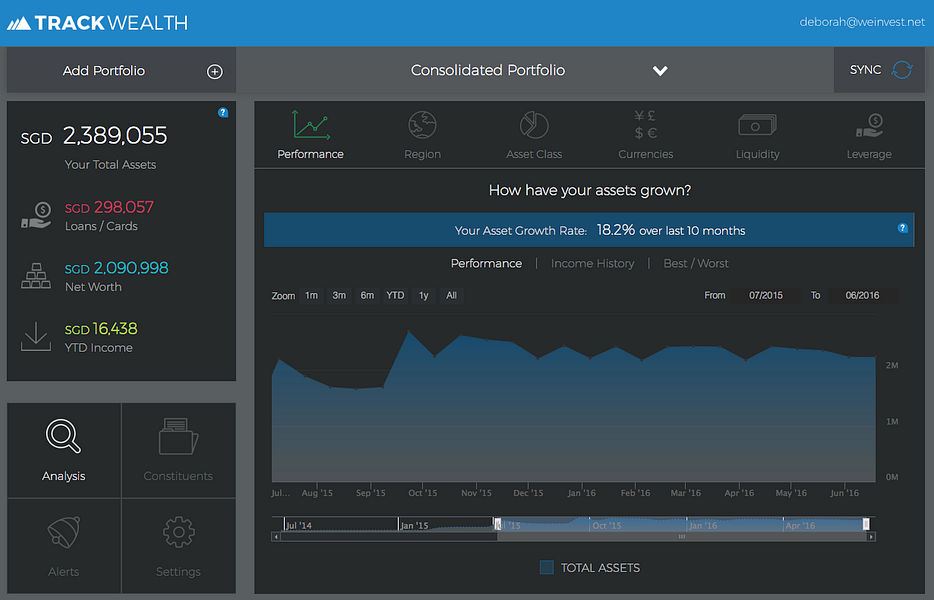Zoom chart to 3m
This screenshot has height=600, width=934.
coord(339,296)
